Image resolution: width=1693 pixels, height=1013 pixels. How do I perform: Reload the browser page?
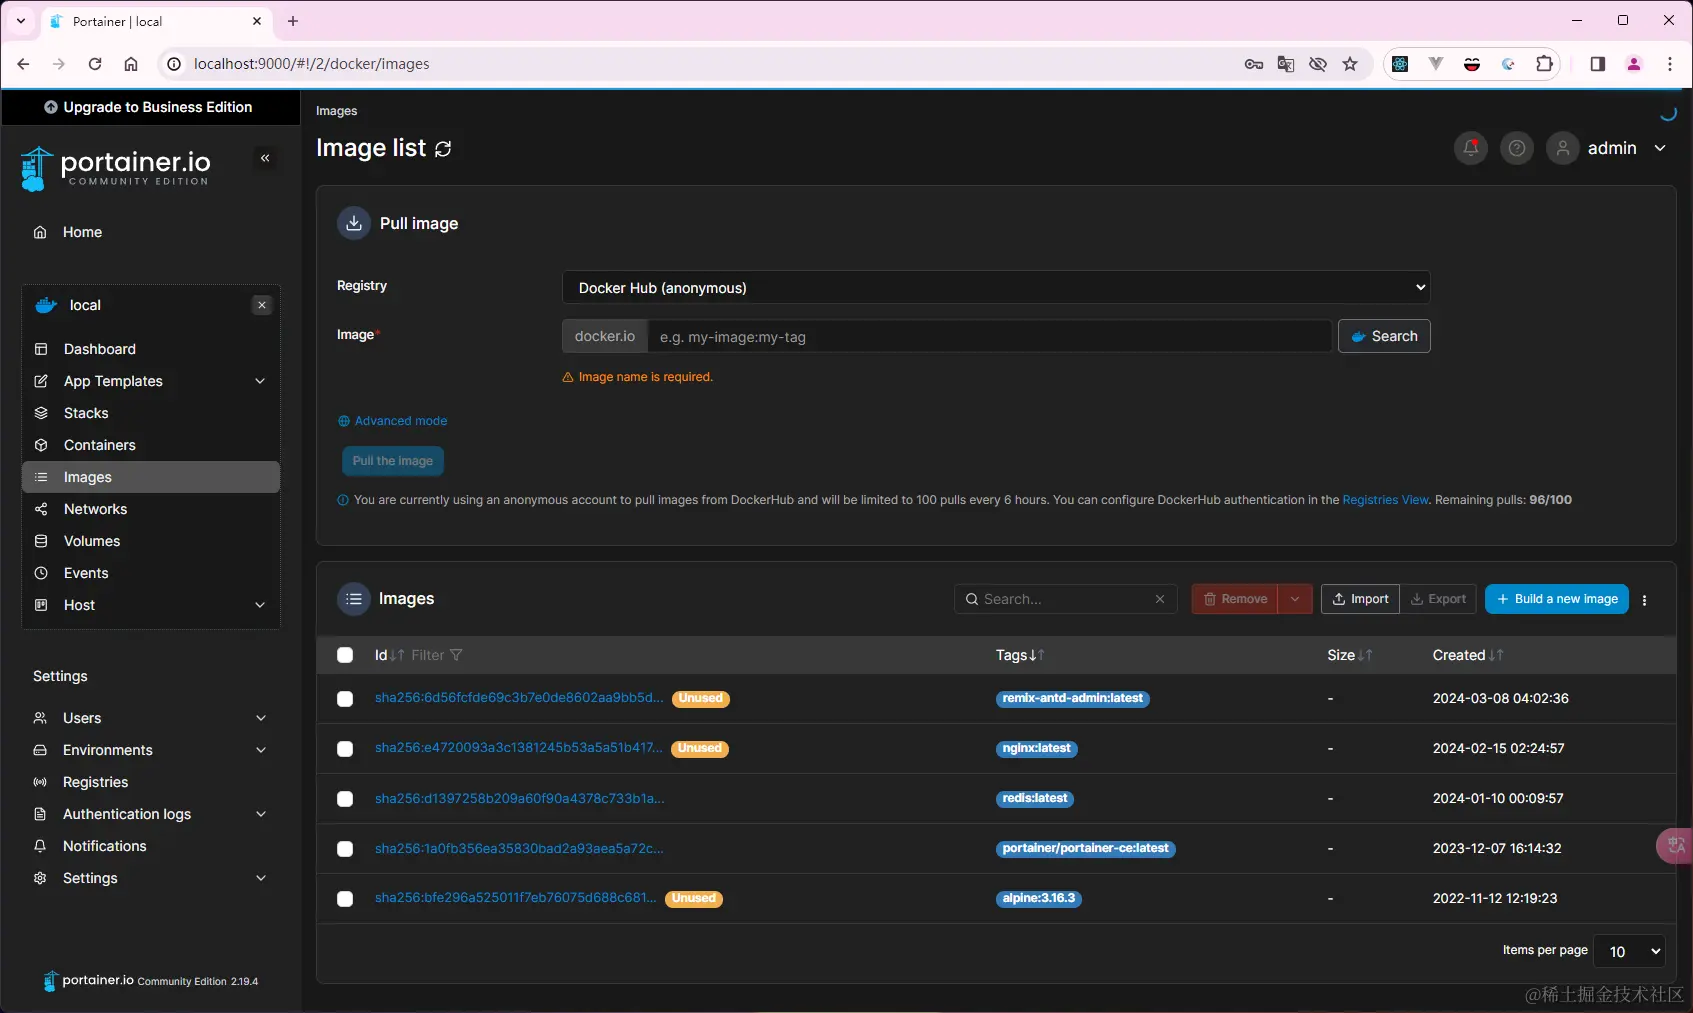tap(95, 64)
